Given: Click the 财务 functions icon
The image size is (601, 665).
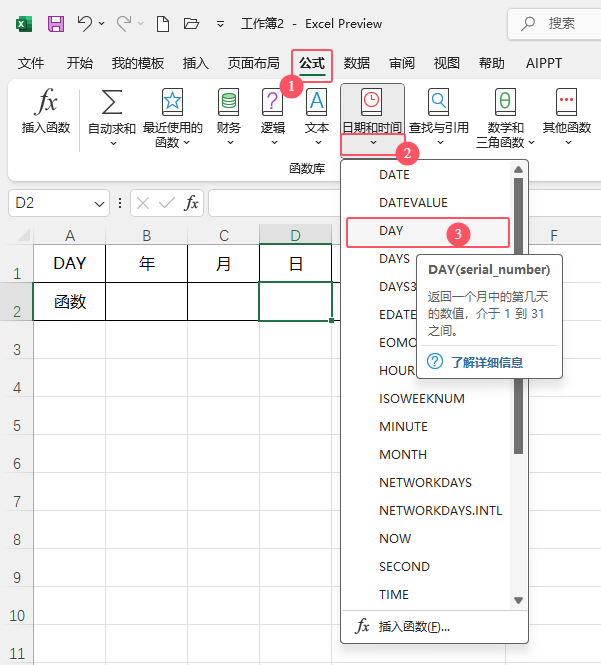Looking at the screenshot, I should coord(229,102).
